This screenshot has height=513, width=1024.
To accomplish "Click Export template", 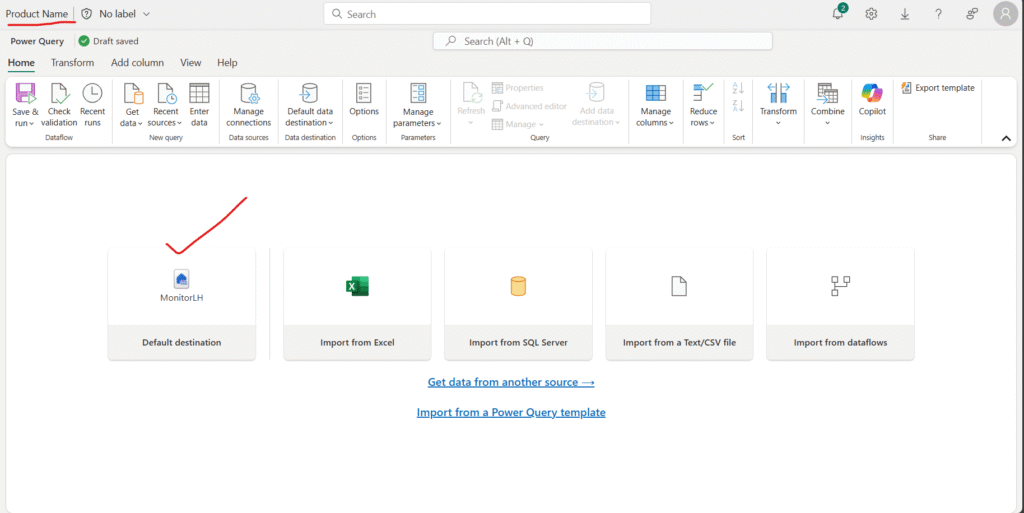I will 938,88.
